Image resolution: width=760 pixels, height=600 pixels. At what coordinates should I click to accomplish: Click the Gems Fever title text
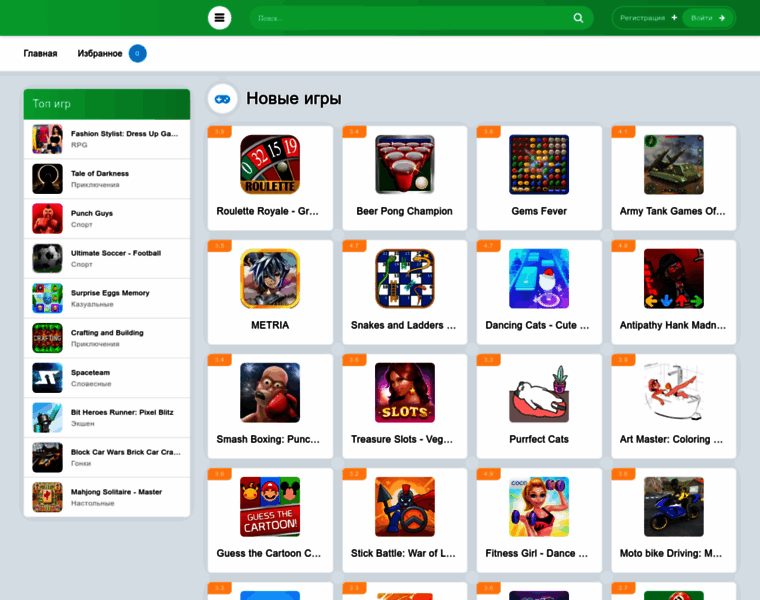pyautogui.click(x=539, y=211)
